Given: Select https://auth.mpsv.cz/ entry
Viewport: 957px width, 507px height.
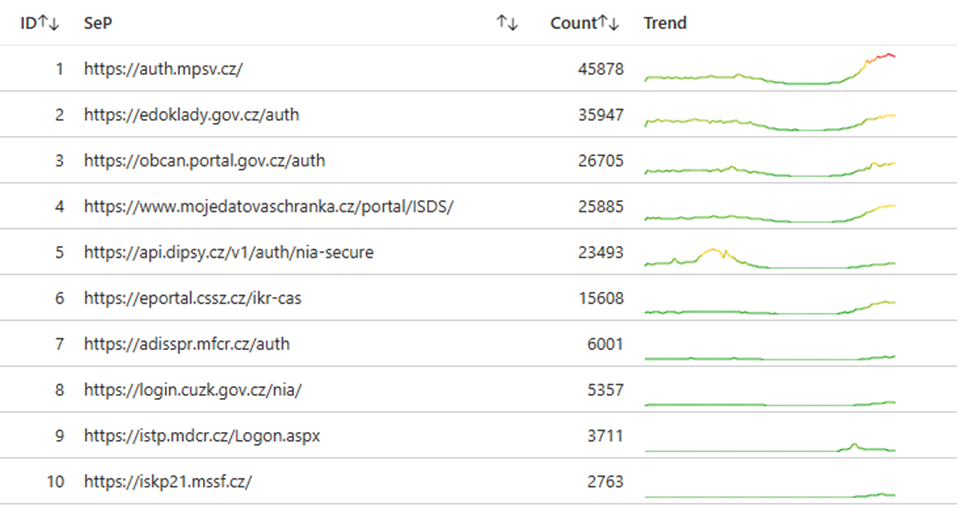Looking at the screenshot, I should pyautogui.click(x=163, y=69).
